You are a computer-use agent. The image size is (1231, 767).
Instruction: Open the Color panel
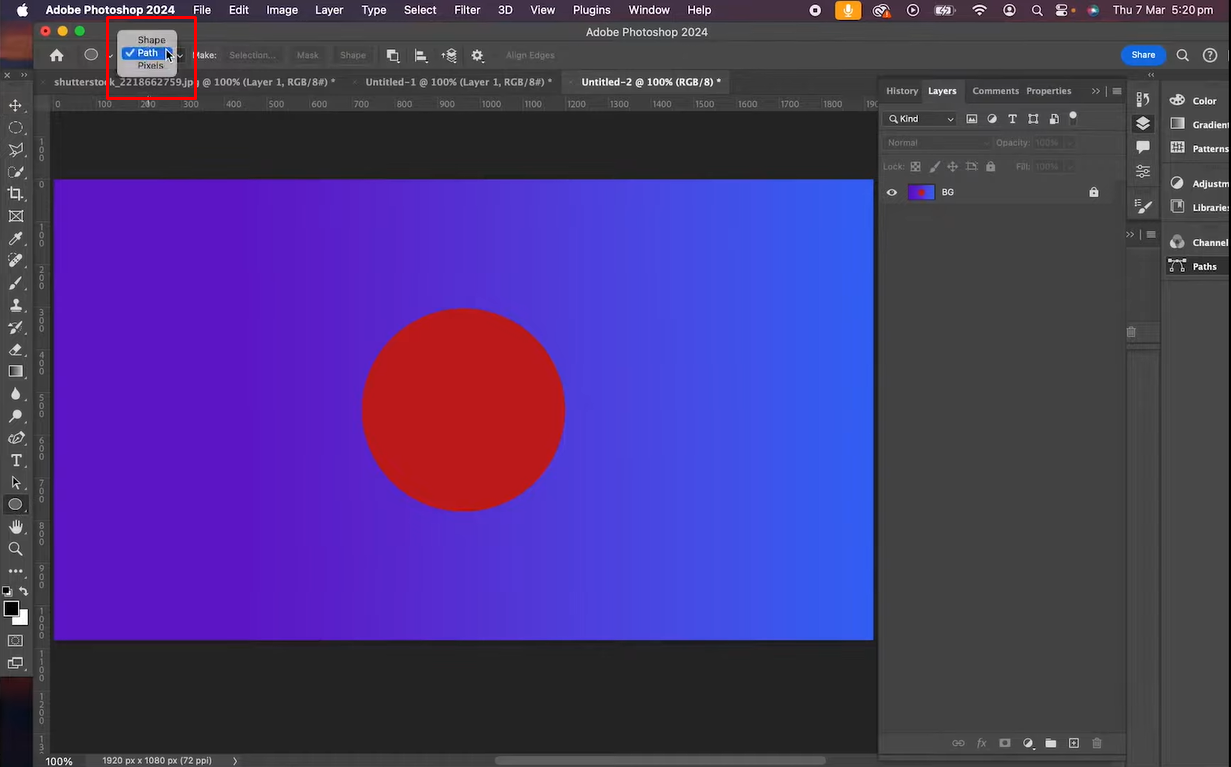coord(1196,100)
